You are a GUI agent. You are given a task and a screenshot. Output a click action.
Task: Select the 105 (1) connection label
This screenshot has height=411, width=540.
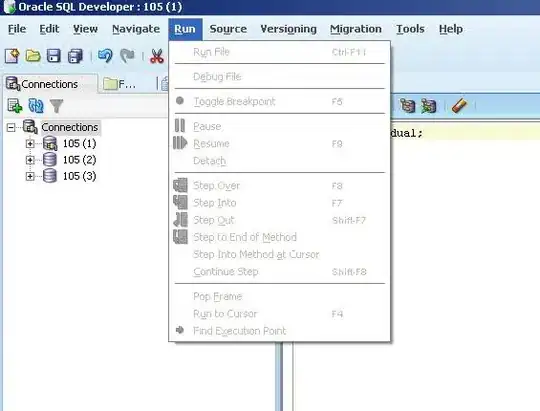80,143
